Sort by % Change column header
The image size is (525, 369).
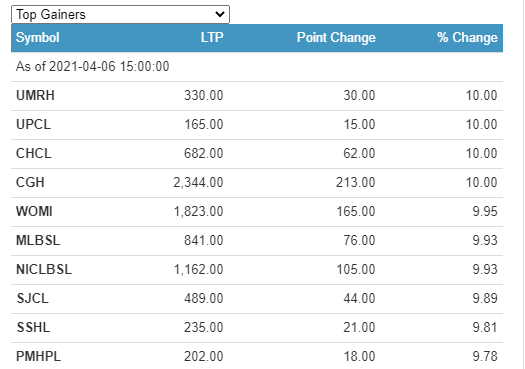467,38
